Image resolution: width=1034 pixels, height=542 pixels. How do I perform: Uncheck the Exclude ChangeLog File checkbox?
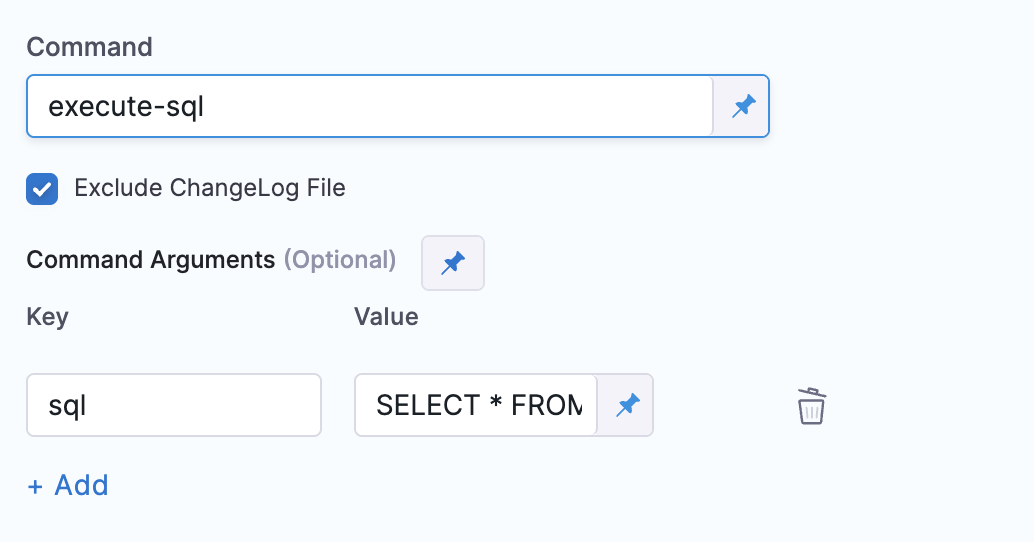coord(42,189)
